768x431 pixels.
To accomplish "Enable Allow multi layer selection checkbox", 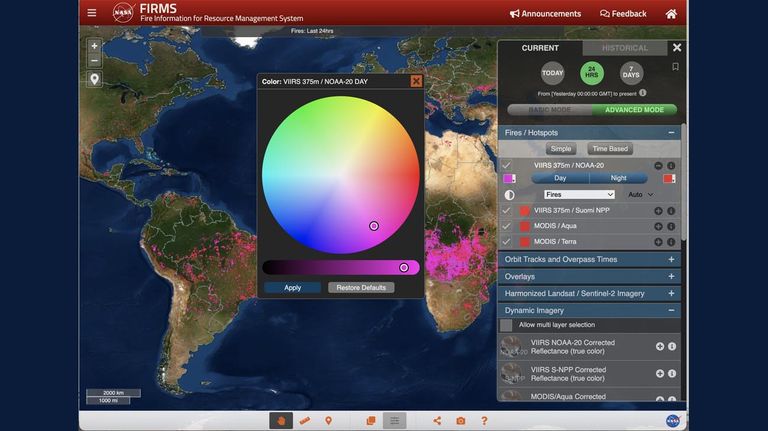I will point(506,325).
